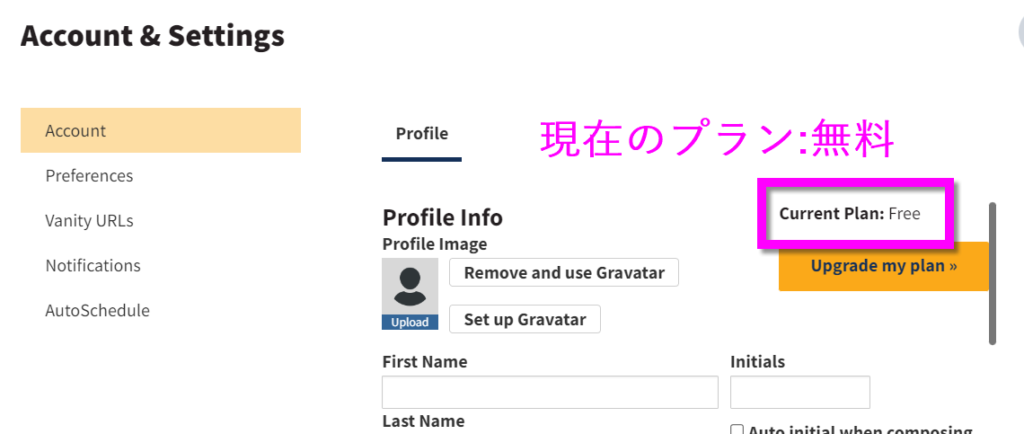This screenshot has width=1024, height=434.
Task: Click the Current Plan: Free label
Action: 850,213
